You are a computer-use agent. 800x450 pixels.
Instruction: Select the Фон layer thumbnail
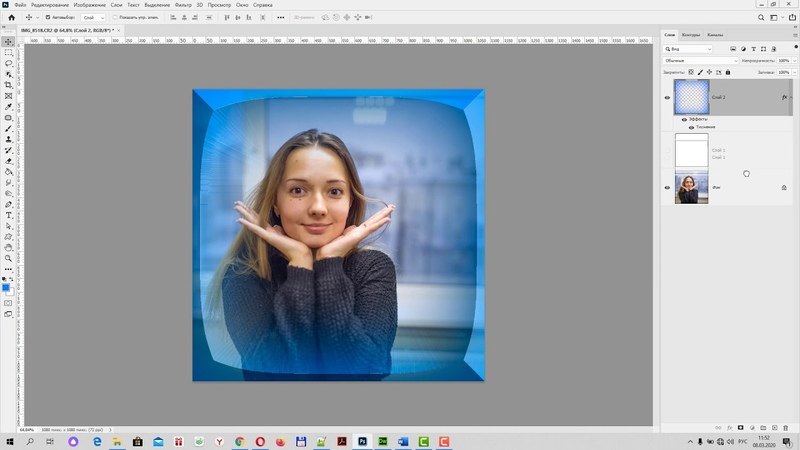pos(691,187)
